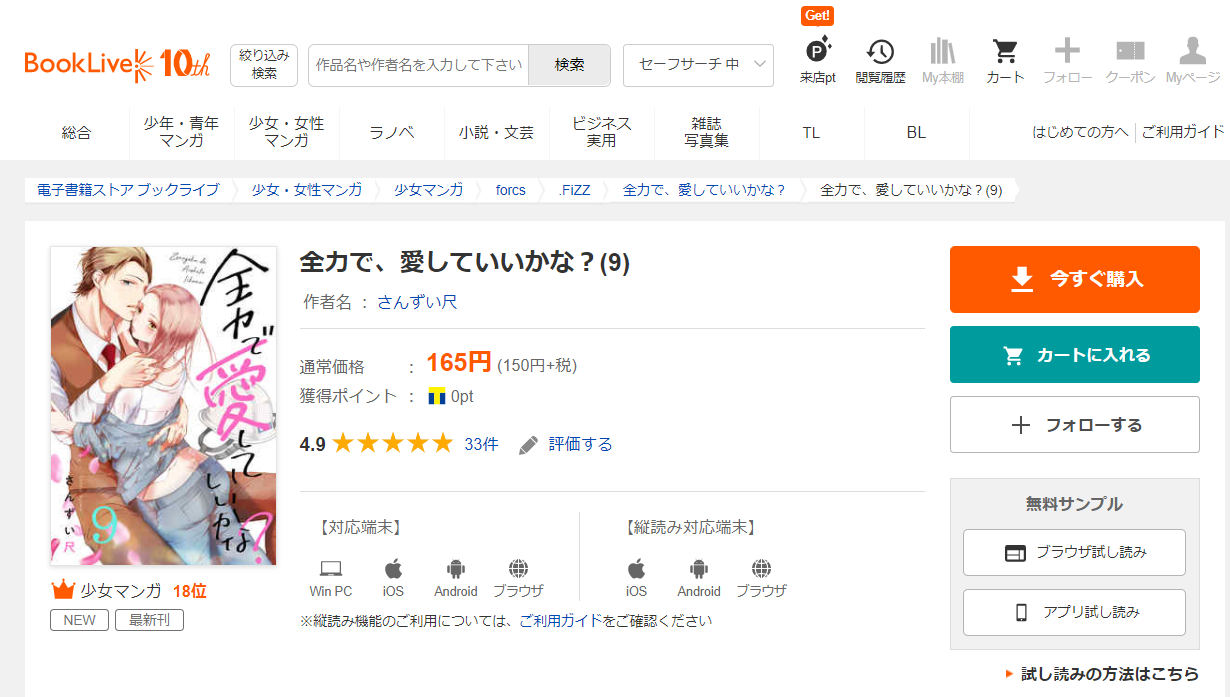1230x697 pixels.
Task: Click Android icon under 対応端末
Action: [x=456, y=569]
